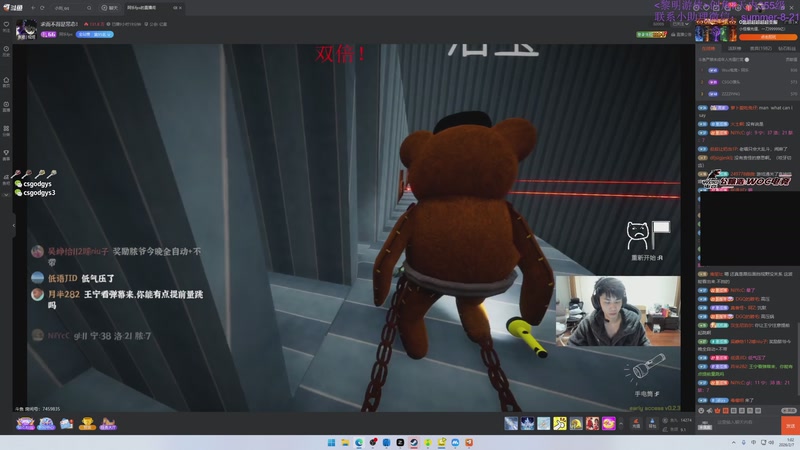
Task: Send the snowflake crystal gift
Action: click(x=527, y=423)
